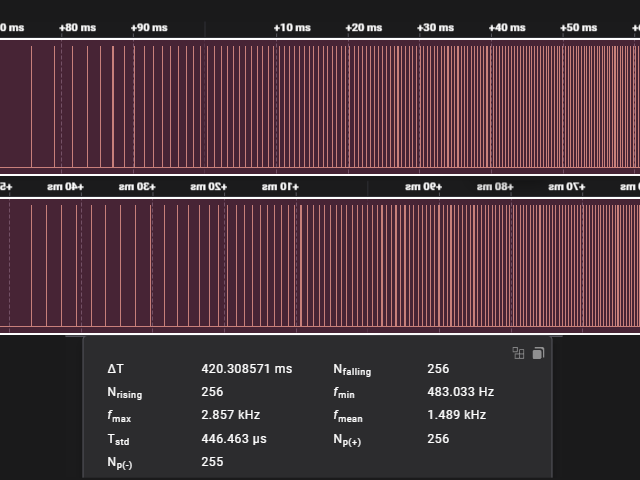Click the ΔT label
Viewport: 640px width, 480px height.
pos(115,369)
